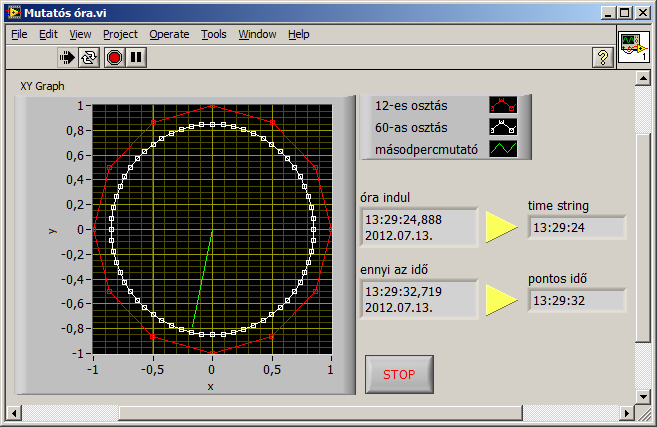
Task: Click the x axis label
Action: [x=210, y=386]
